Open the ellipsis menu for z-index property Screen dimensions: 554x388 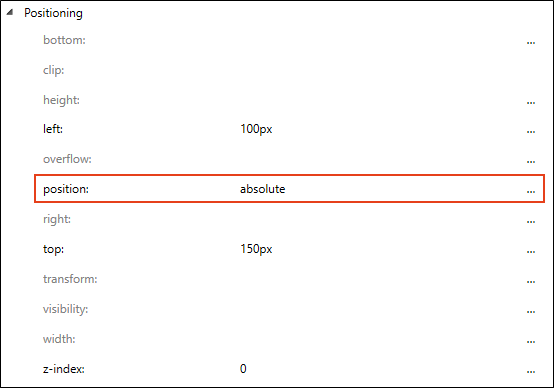pyautogui.click(x=531, y=372)
